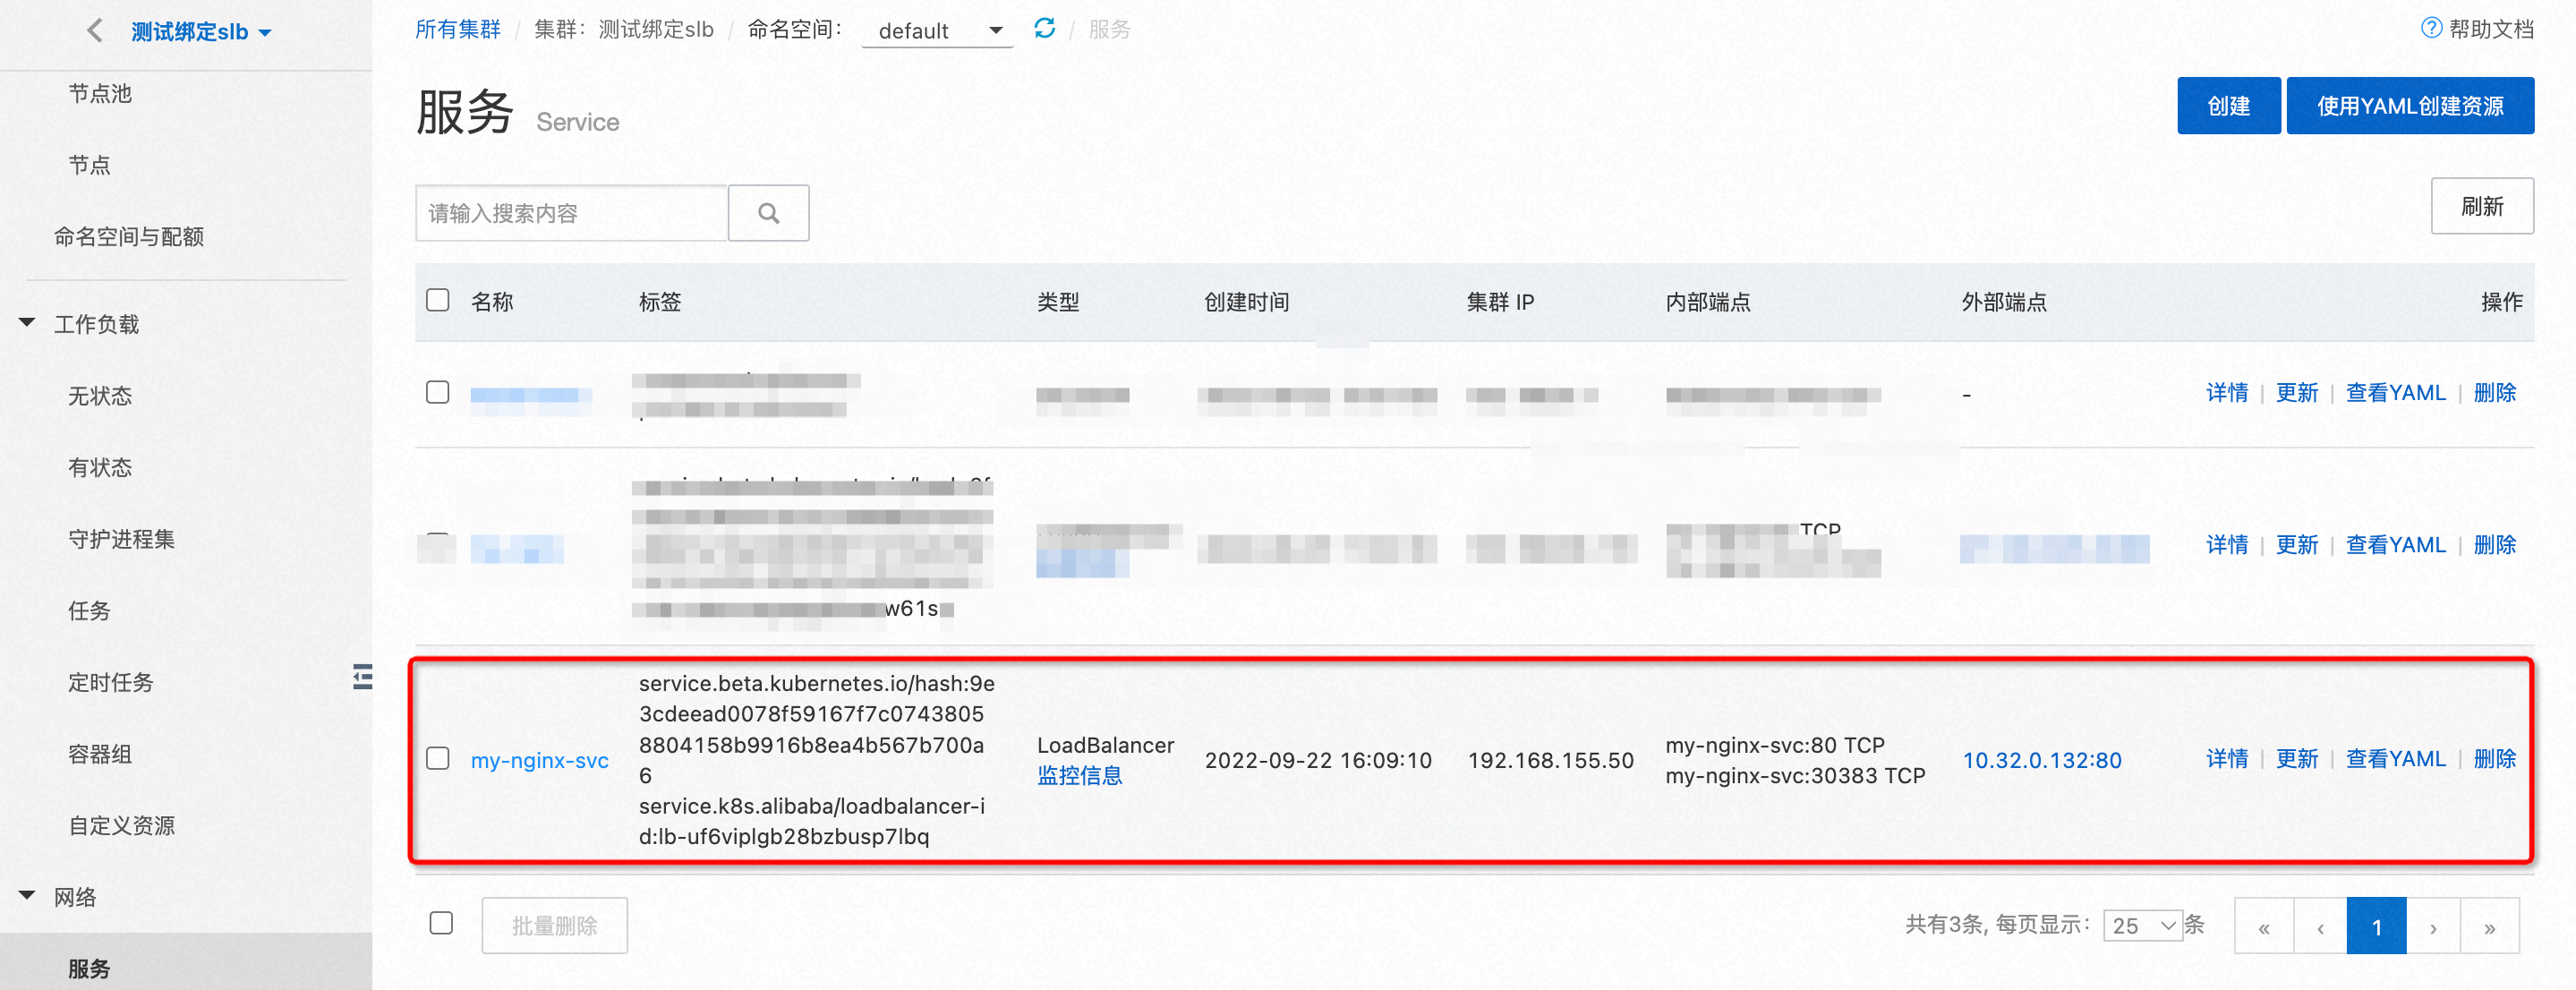Click the 192.168.155.50 cluster IP cell

pos(1550,760)
